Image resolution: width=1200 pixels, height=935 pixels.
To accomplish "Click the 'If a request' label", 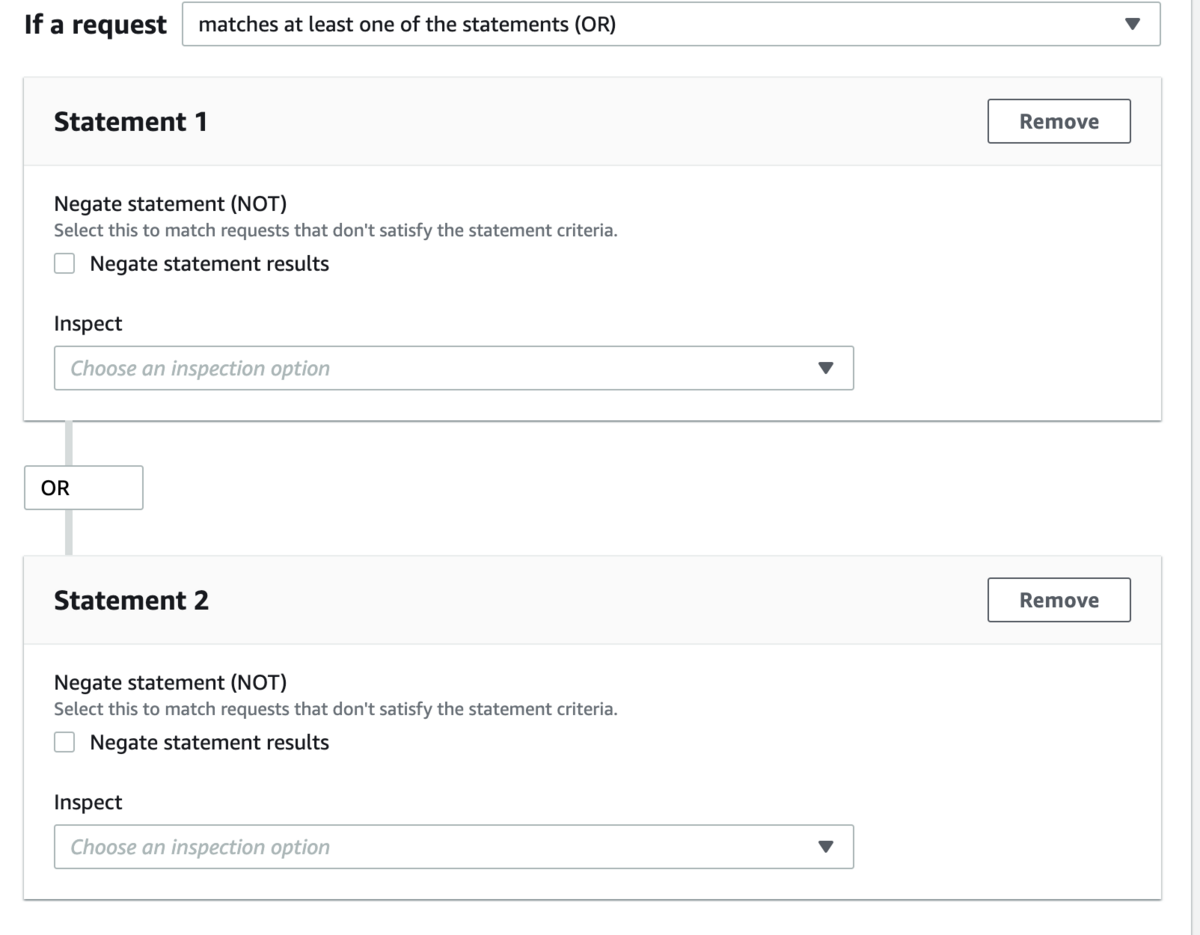I will [95, 25].
